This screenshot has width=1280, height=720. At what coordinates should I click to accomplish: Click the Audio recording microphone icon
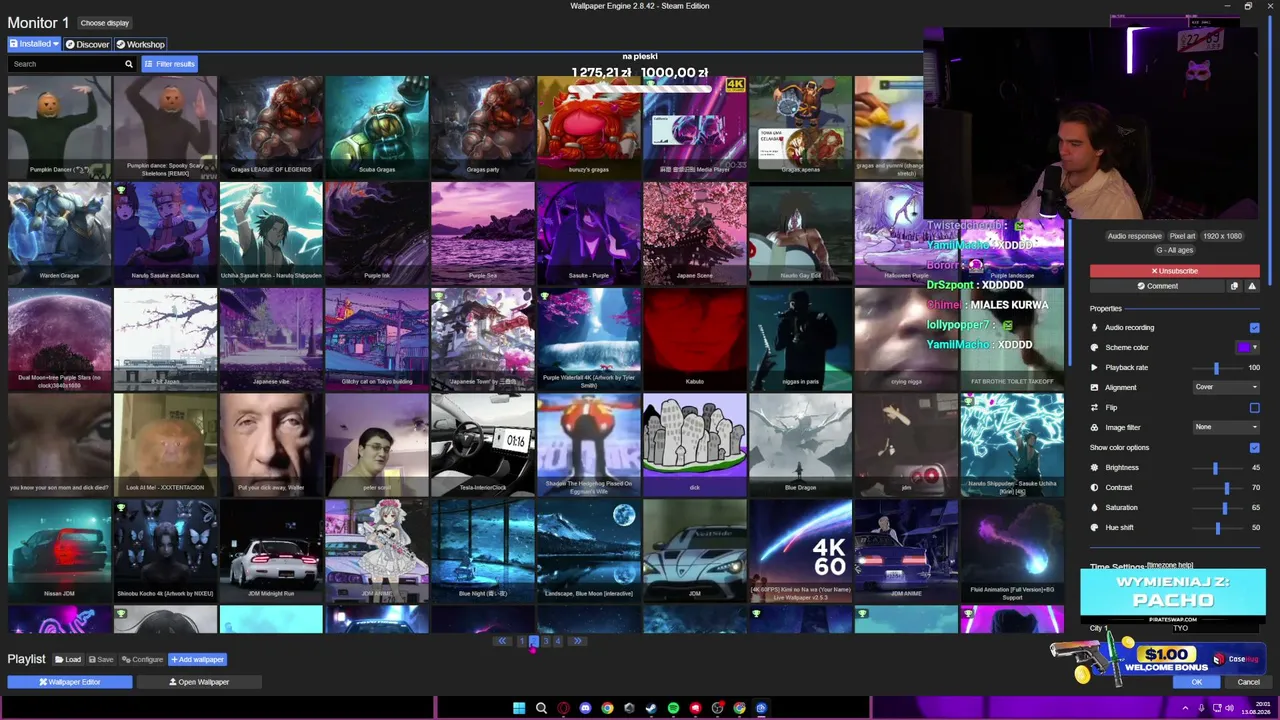coord(1094,328)
